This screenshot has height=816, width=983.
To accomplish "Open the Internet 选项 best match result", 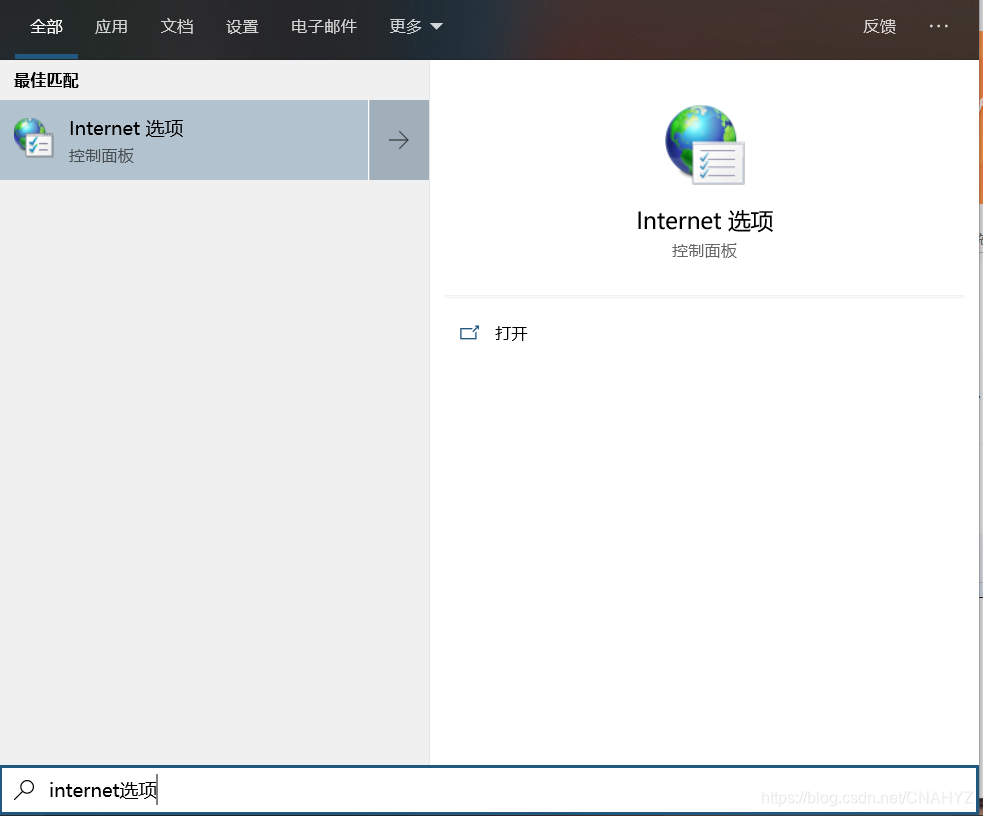I will point(184,140).
